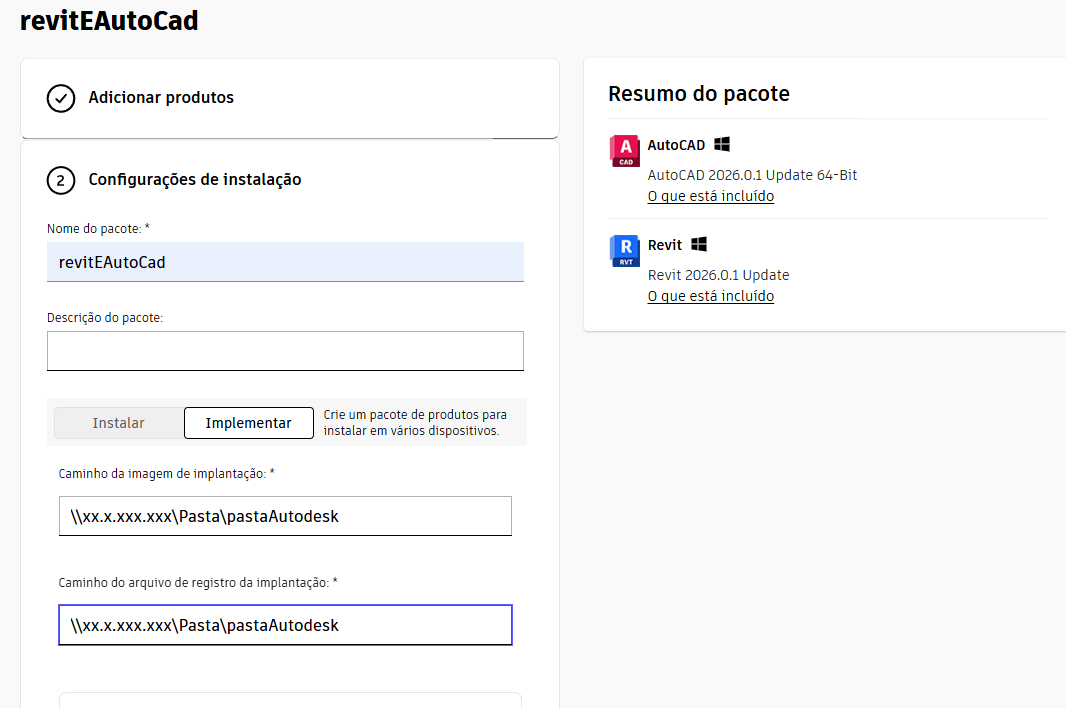
Task: Expand the Adicionar produtos step
Action: 290,98
